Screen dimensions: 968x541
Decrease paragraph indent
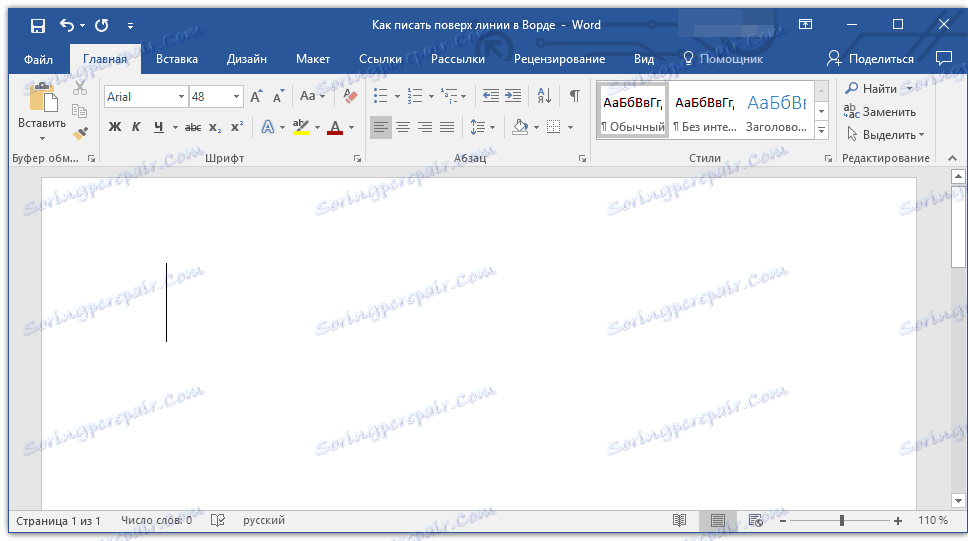(491, 96)
